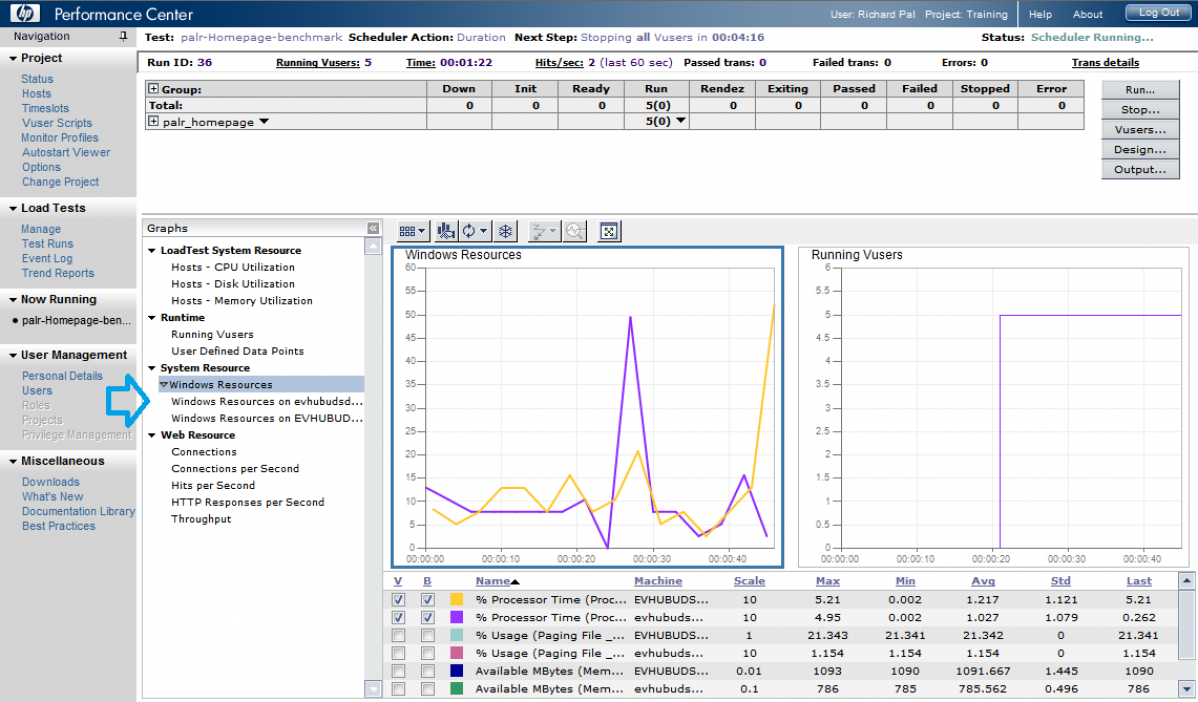1198x702 pixels.
Task: Click the maximize graph icon in toolbar
Action: pos(609,231)
